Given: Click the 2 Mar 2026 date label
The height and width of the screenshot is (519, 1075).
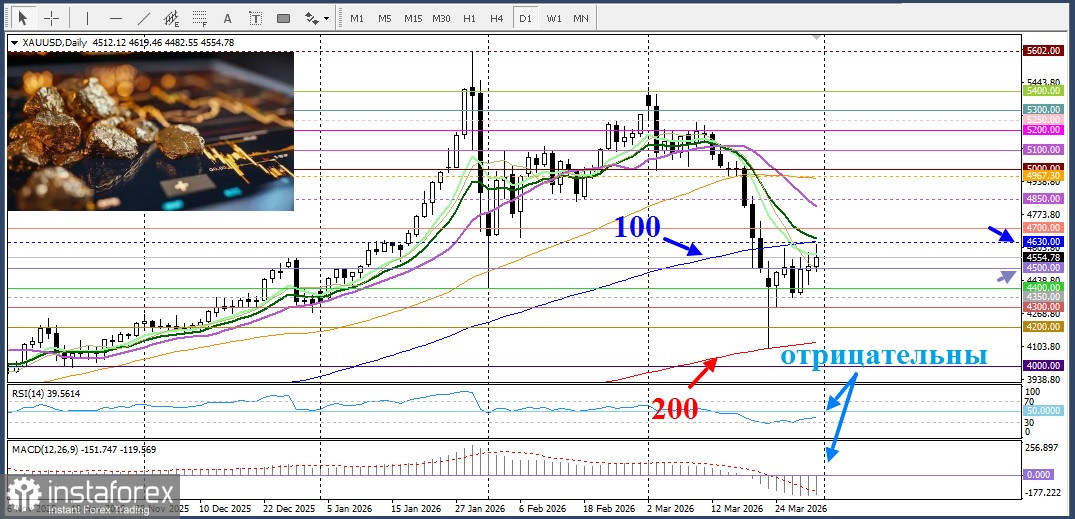Looking at the screenshot, I should (670, 509).
